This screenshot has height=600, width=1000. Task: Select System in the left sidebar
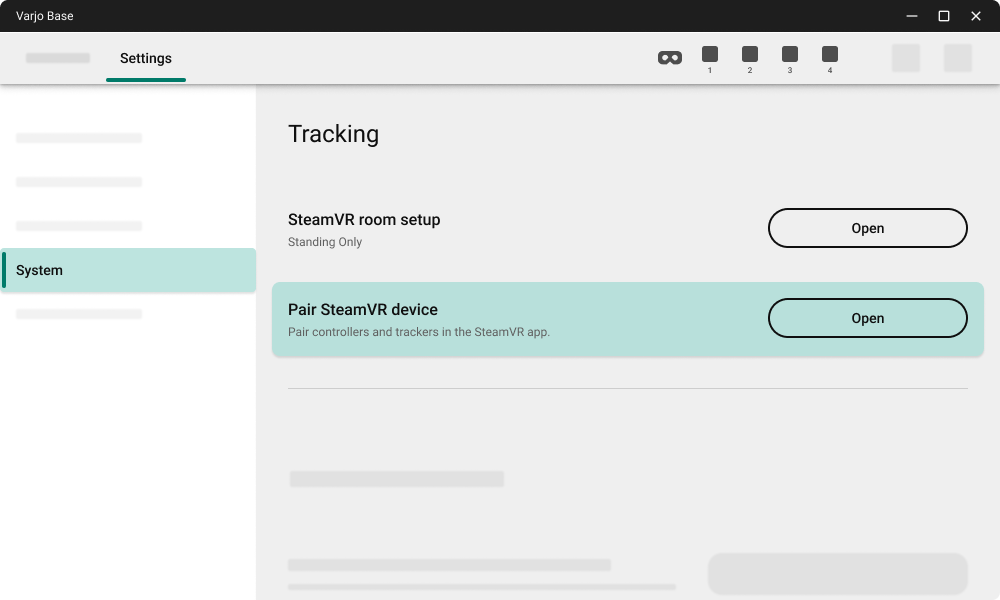[x=128, y=270]
